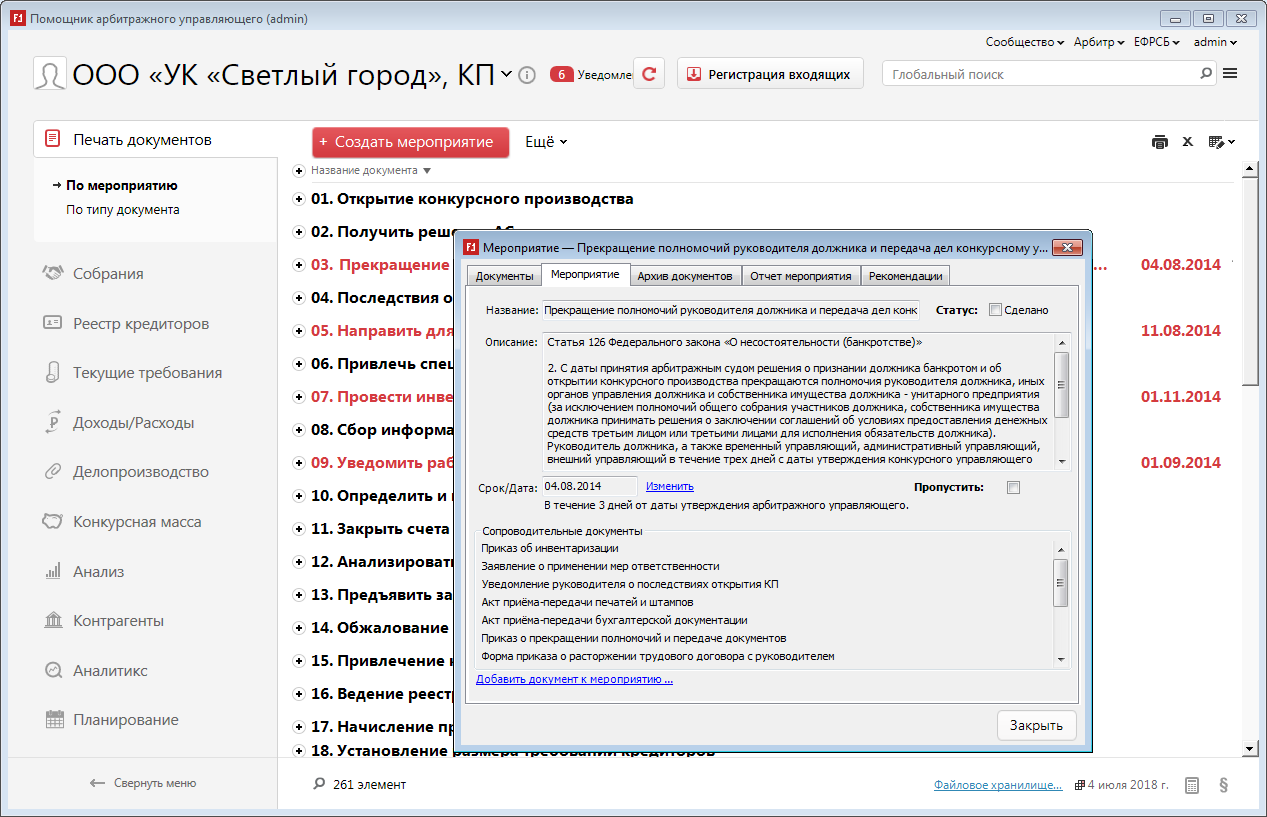1267x817 pixels.
Task: Click the paragraph symbol icon in status bar
Action: (1223, 785)
